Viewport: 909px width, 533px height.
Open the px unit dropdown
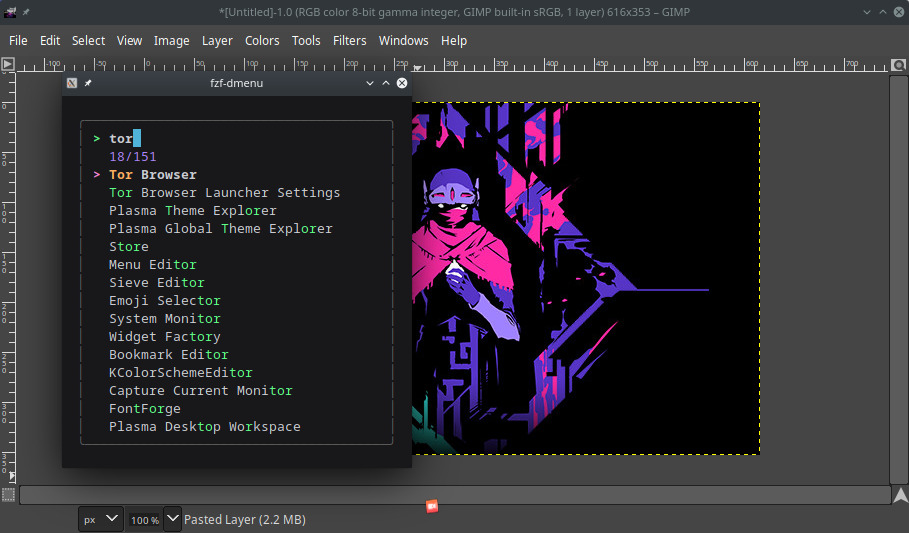click(101, 519)
